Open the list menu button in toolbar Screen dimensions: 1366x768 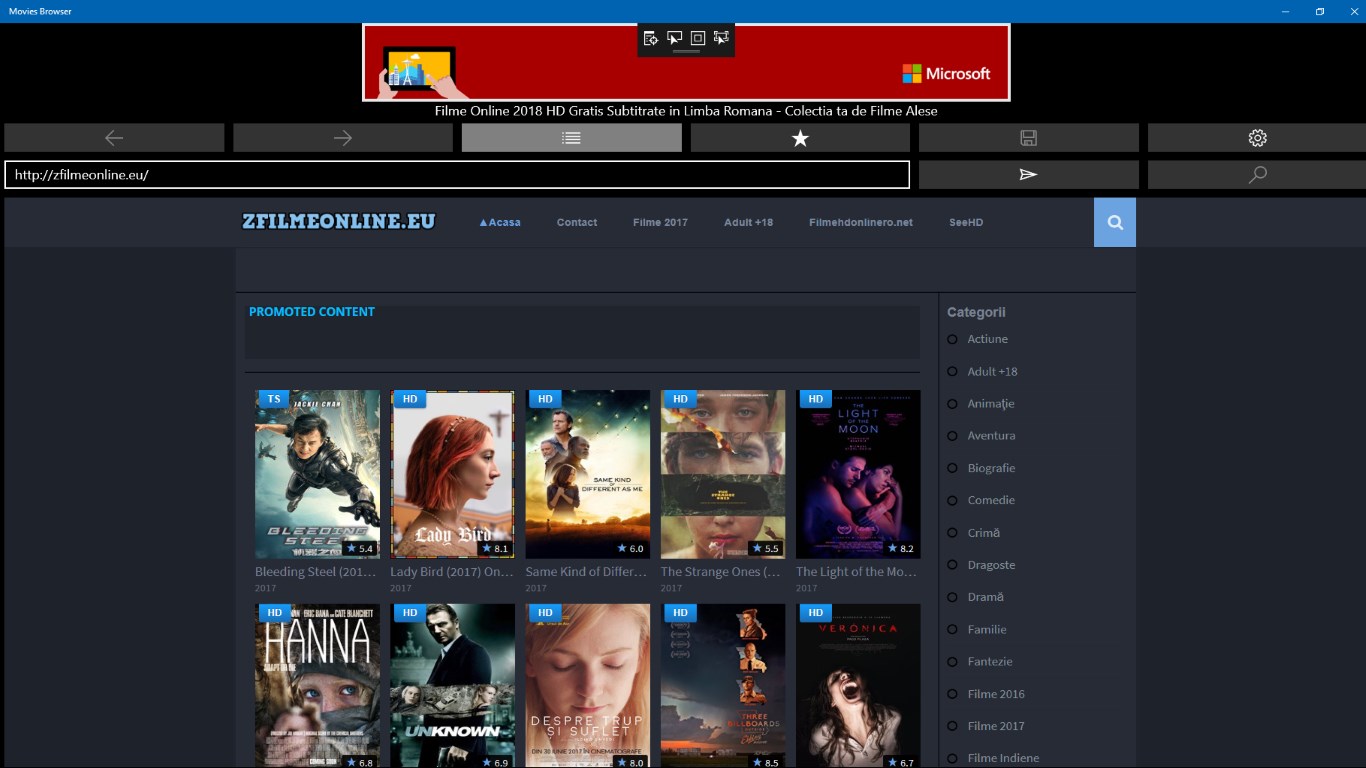click(572, 138)
